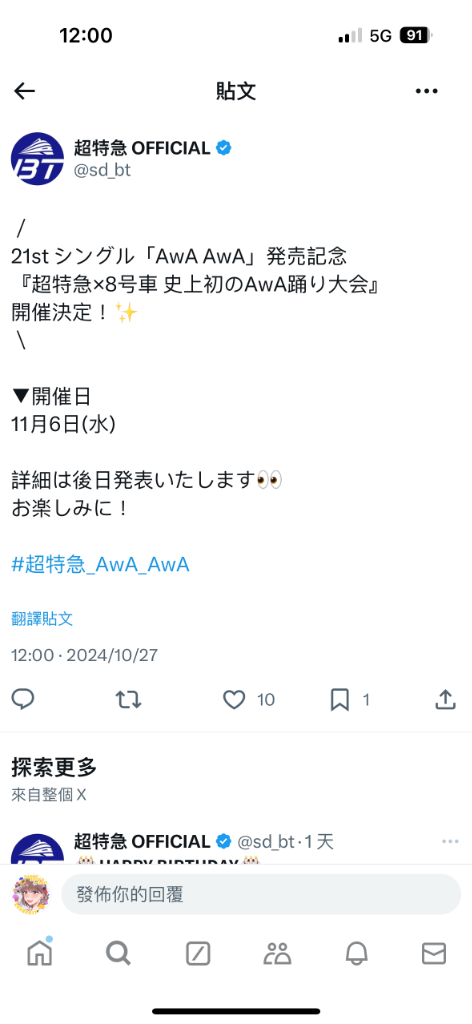The height and width of the screenshot is (1024, 472).
Task: Open the Search tab
Action: click(x=118, y=954)
